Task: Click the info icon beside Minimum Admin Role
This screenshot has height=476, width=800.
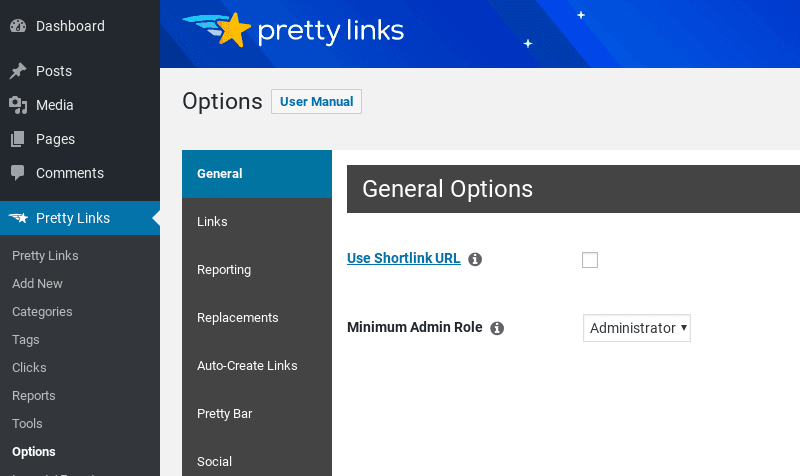Action: tap(497, 328)
